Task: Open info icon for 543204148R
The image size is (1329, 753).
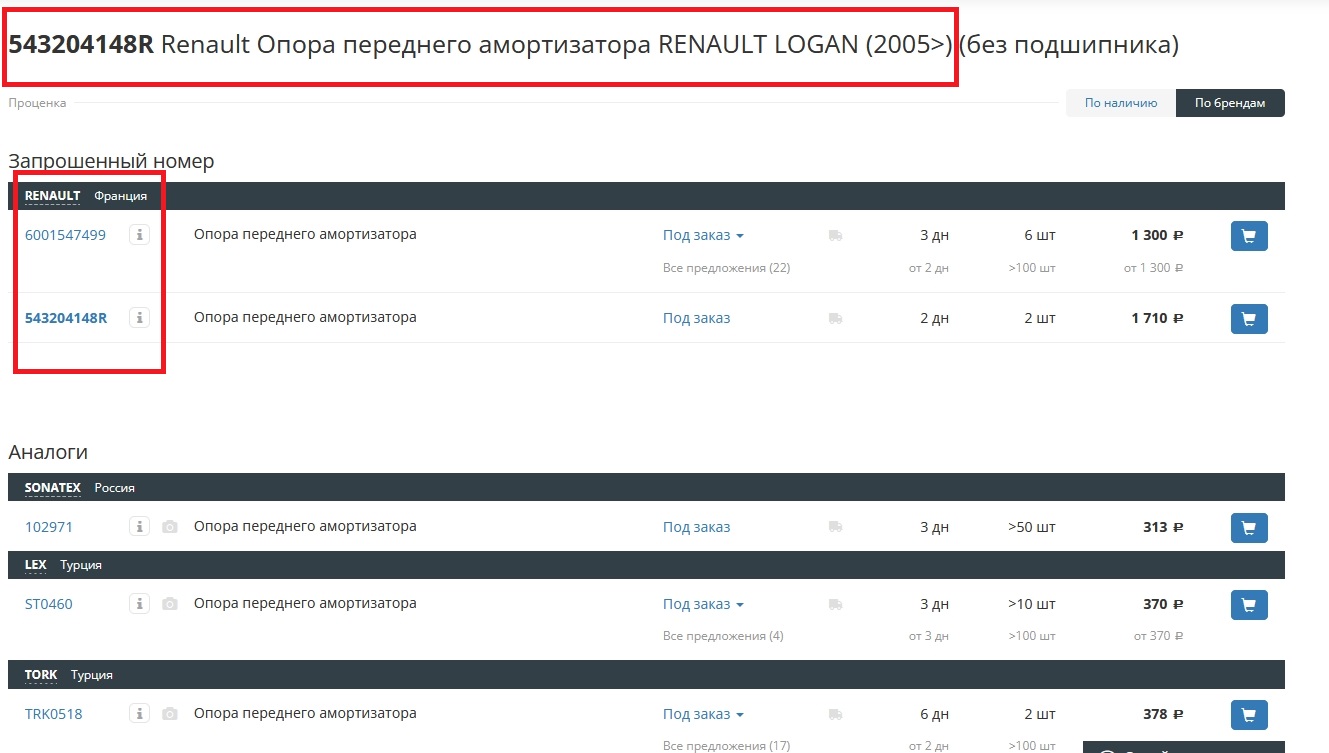Action: (x=140, y=318)
